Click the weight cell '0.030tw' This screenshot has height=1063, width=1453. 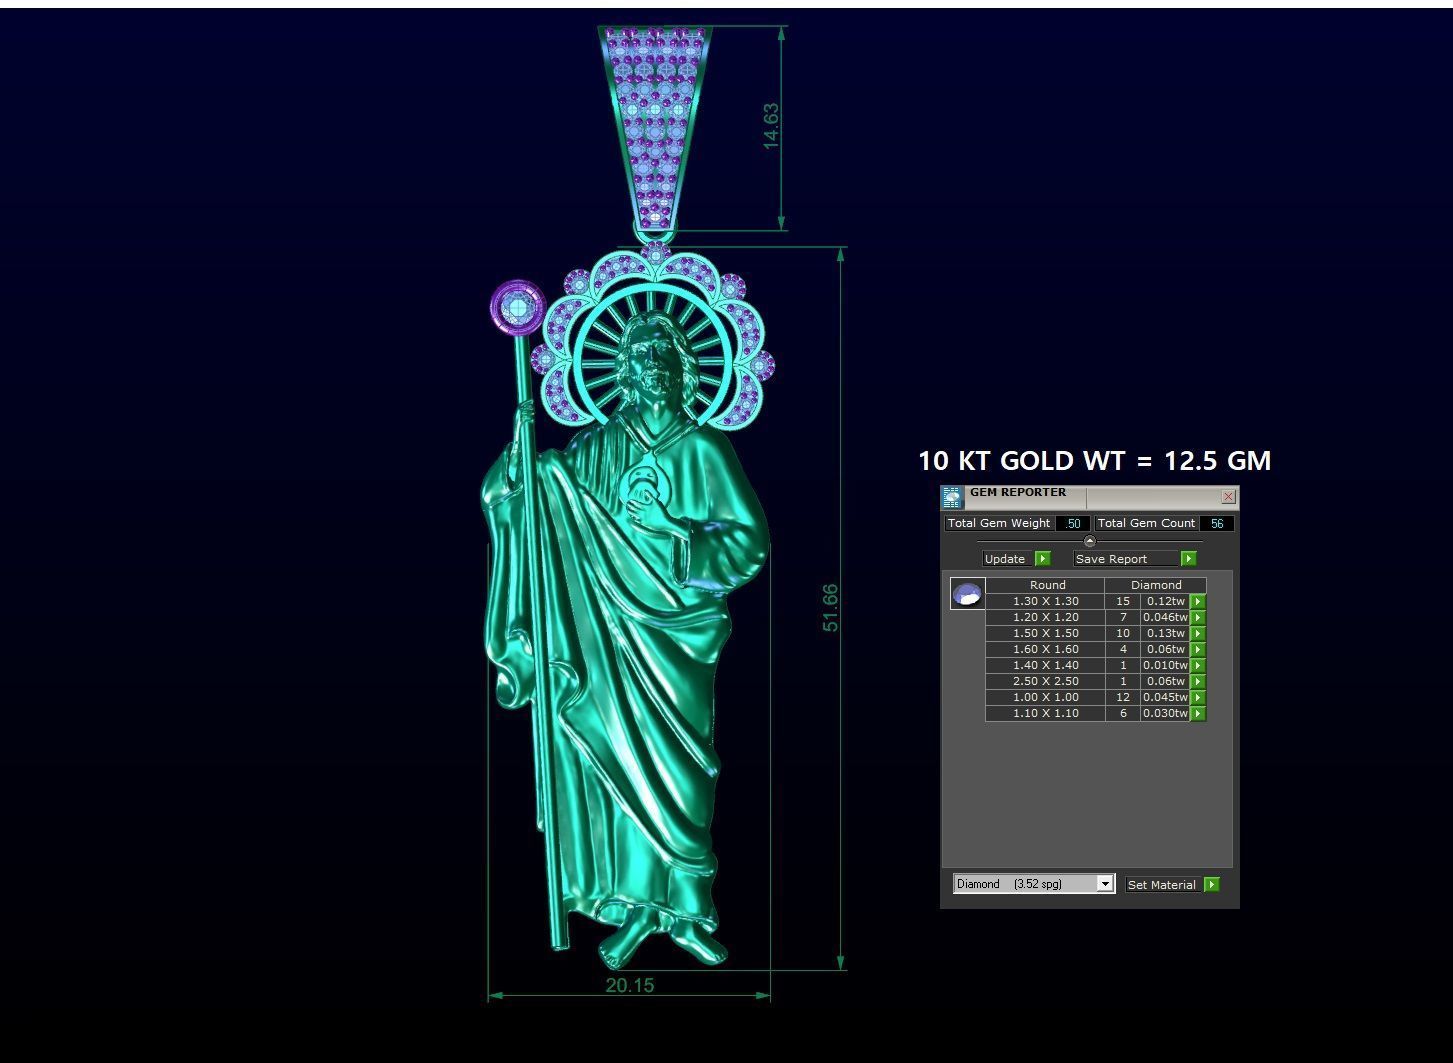1165,714
